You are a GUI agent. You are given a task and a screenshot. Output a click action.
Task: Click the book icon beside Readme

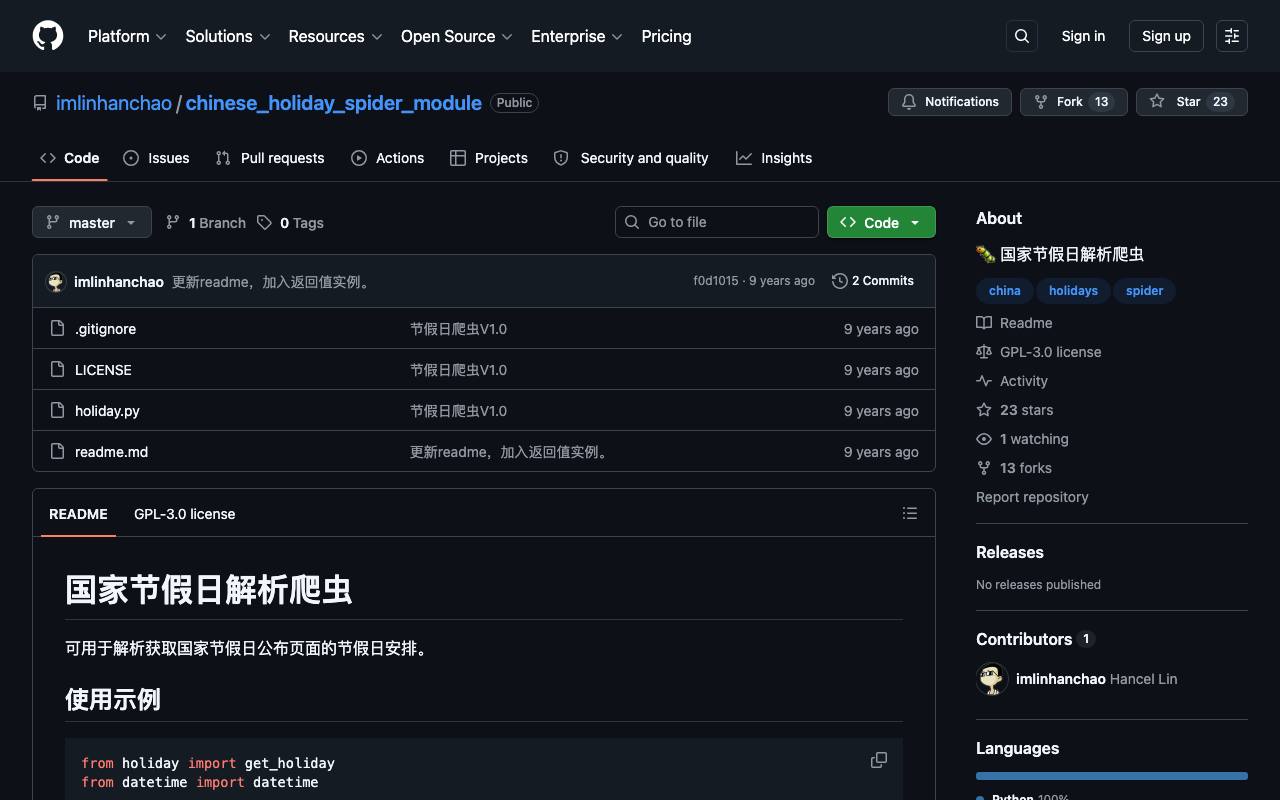[x=984, y=323]
